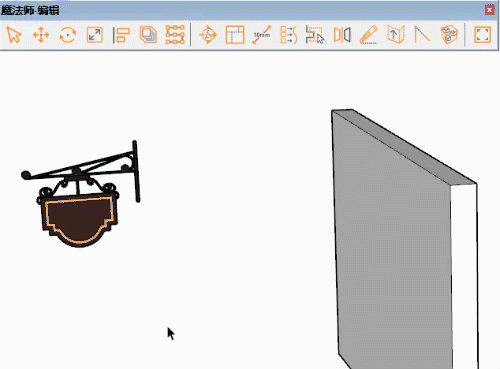
Task: Click the dice random tool
Action: click(x=449, y=35)
